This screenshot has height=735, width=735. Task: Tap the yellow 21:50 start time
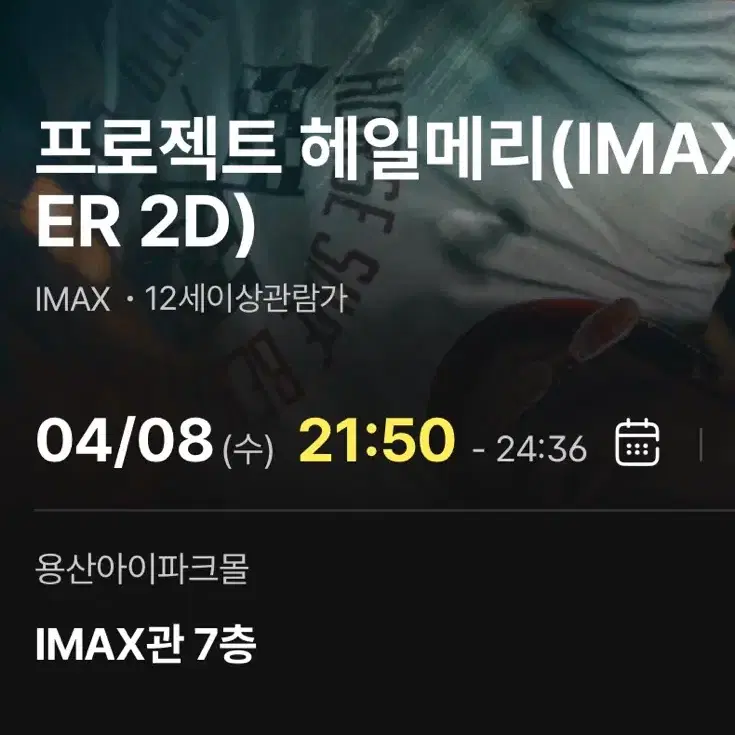click(x=376, y=440)
